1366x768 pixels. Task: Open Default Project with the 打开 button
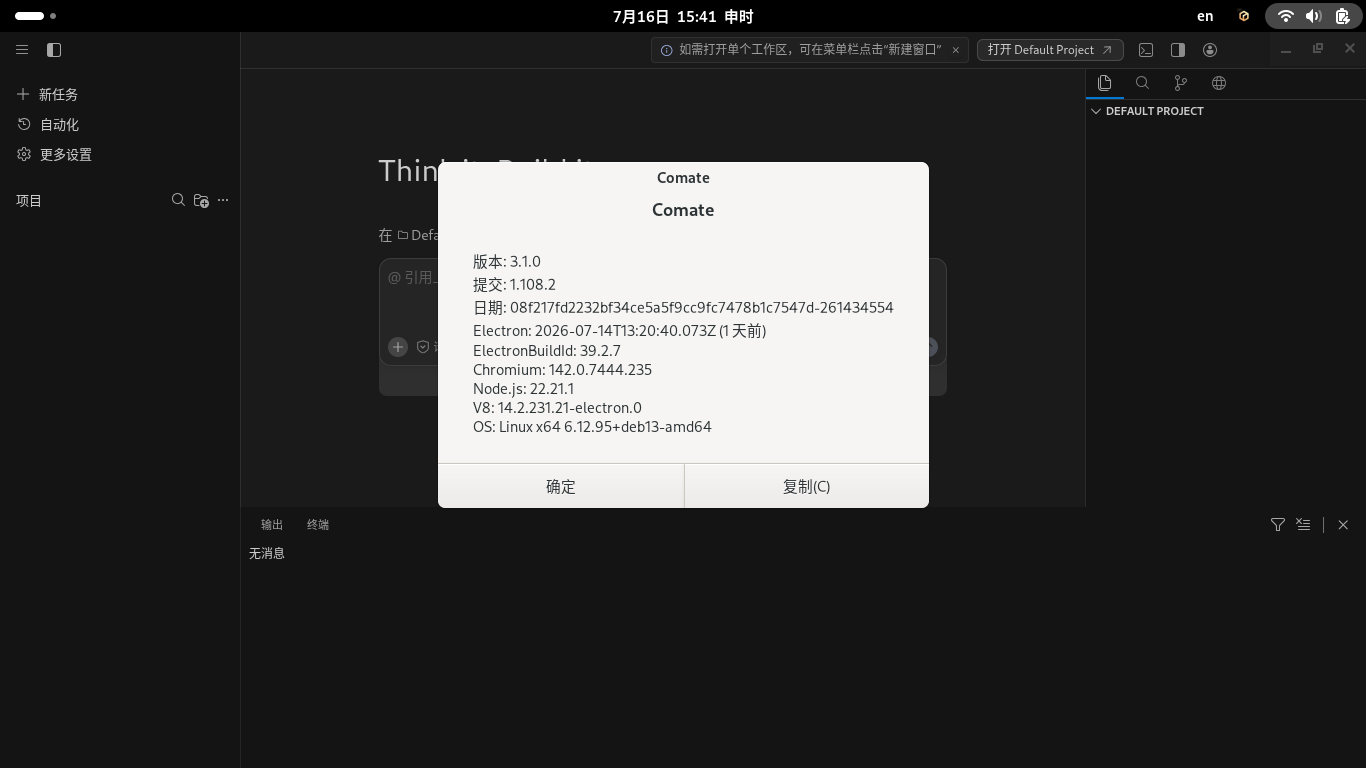1050,49
